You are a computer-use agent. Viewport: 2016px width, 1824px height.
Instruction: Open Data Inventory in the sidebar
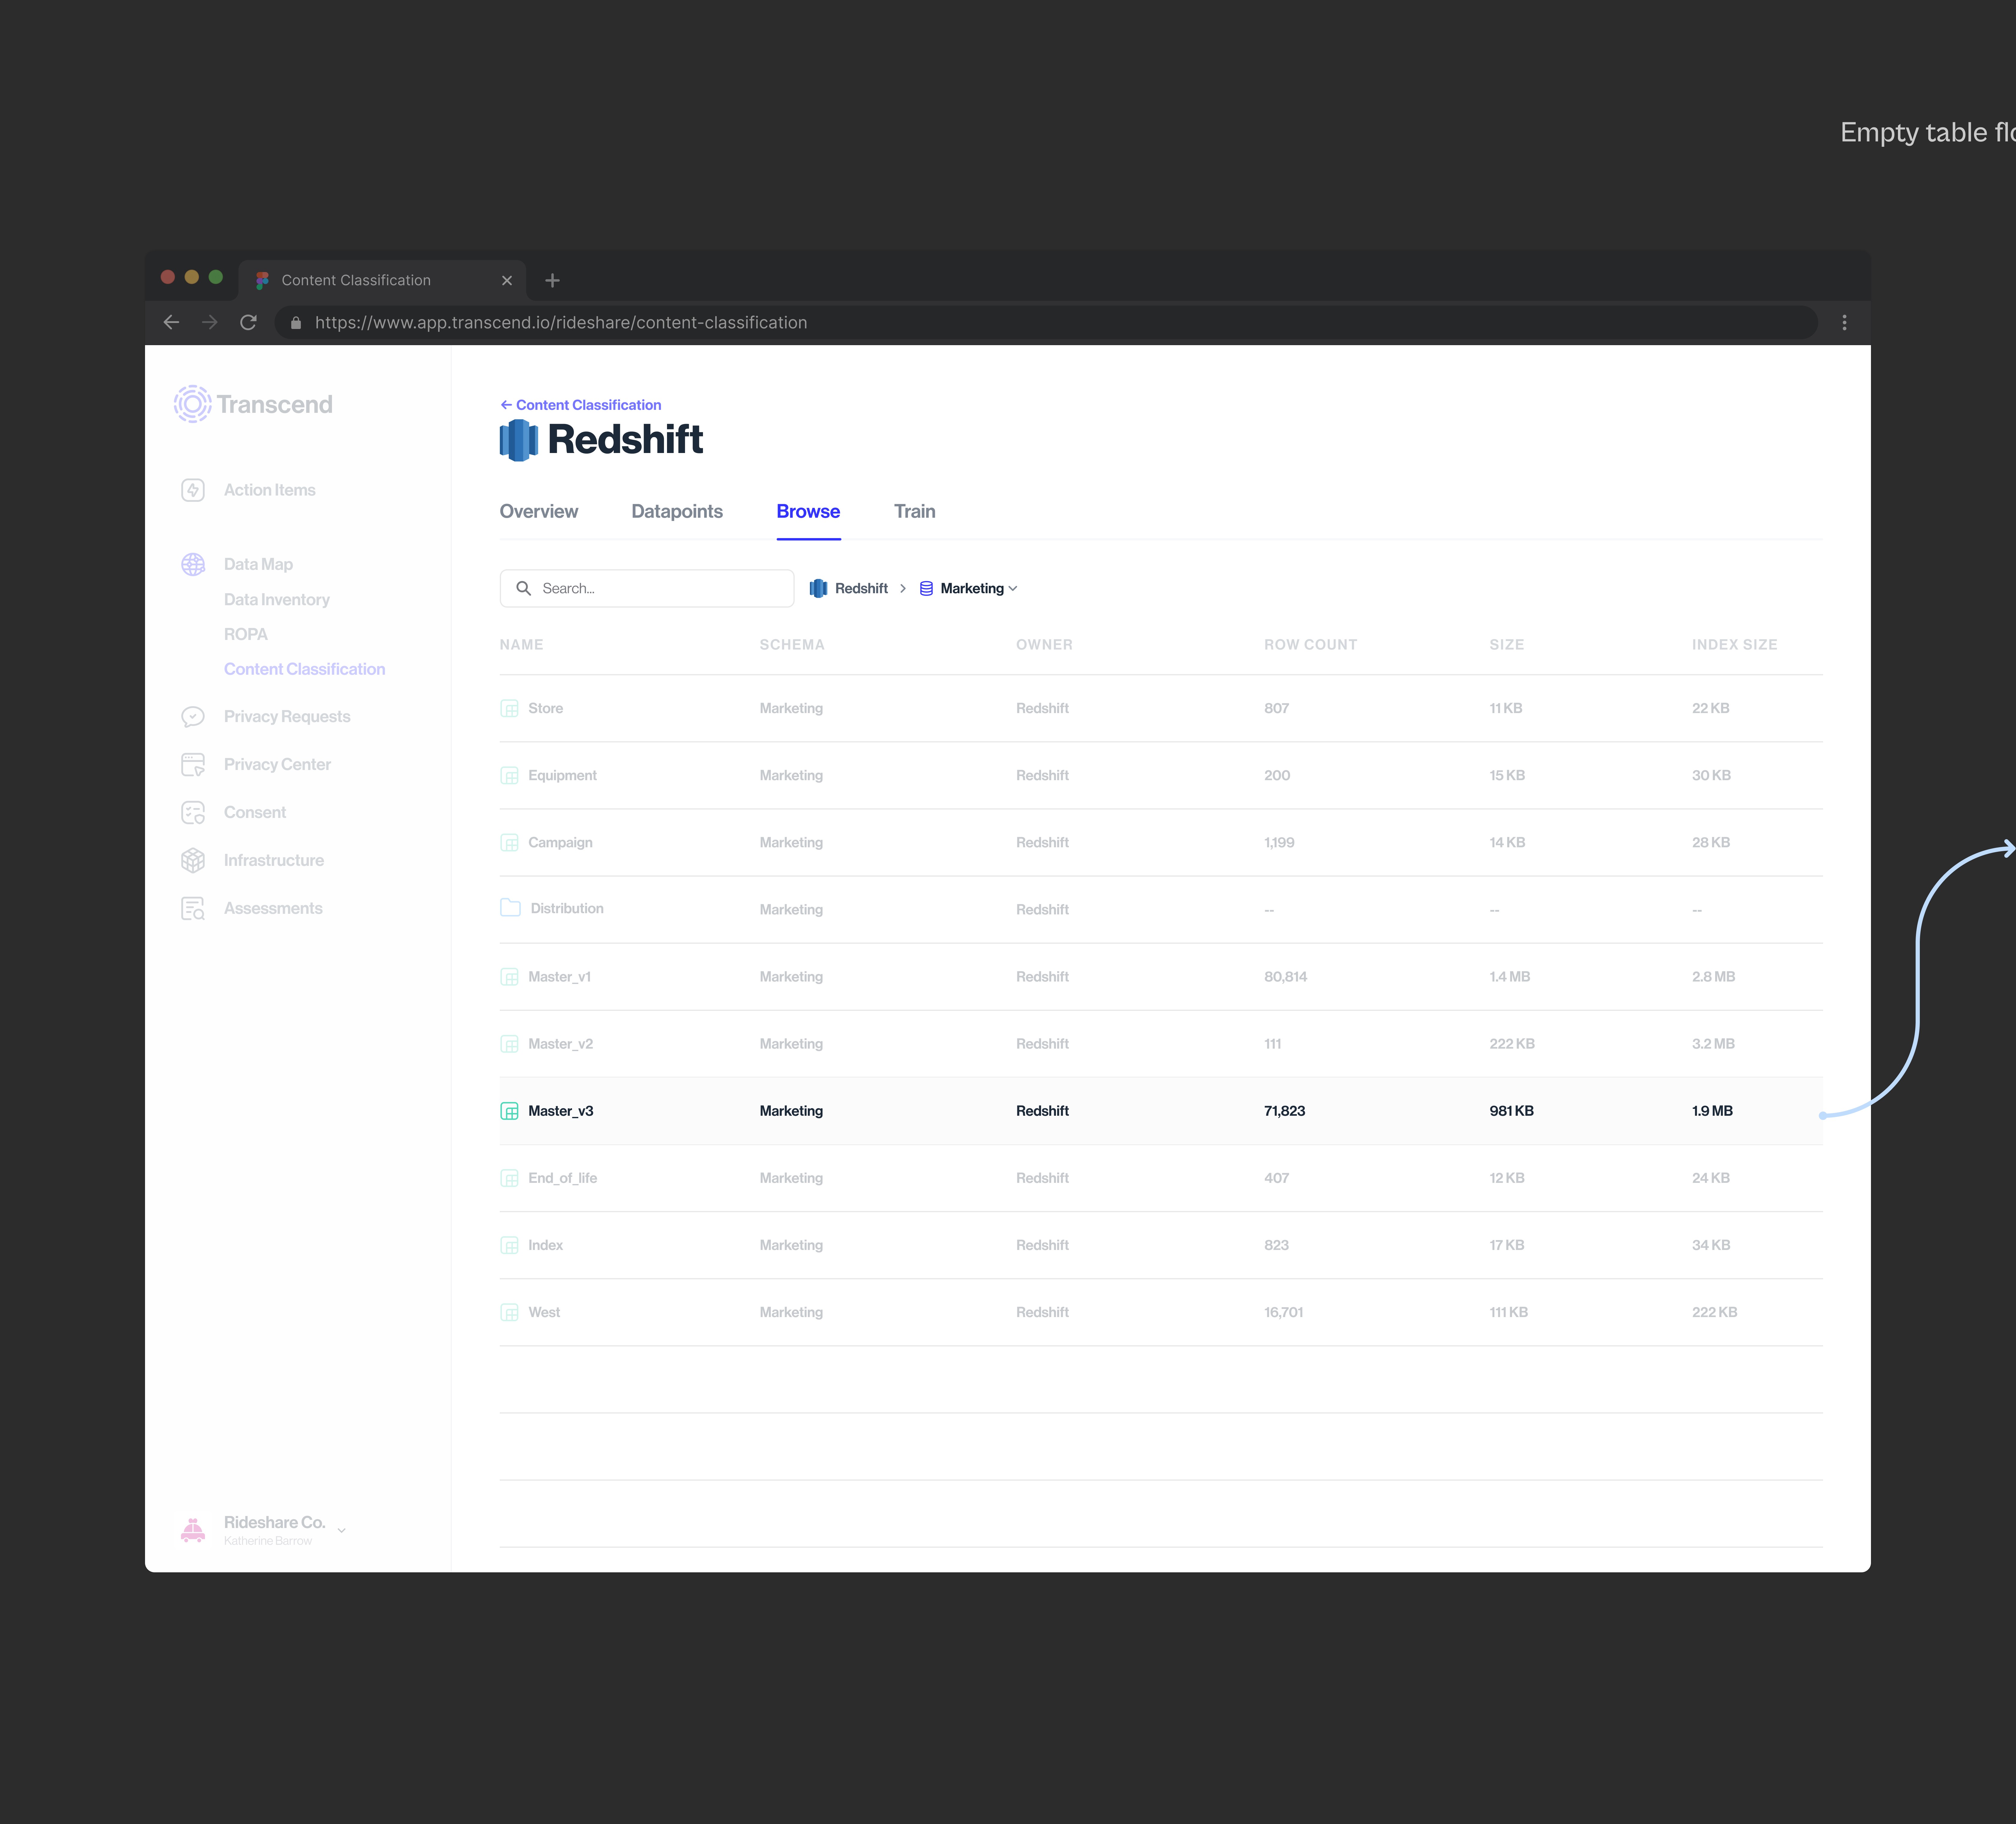coord(276,599)
